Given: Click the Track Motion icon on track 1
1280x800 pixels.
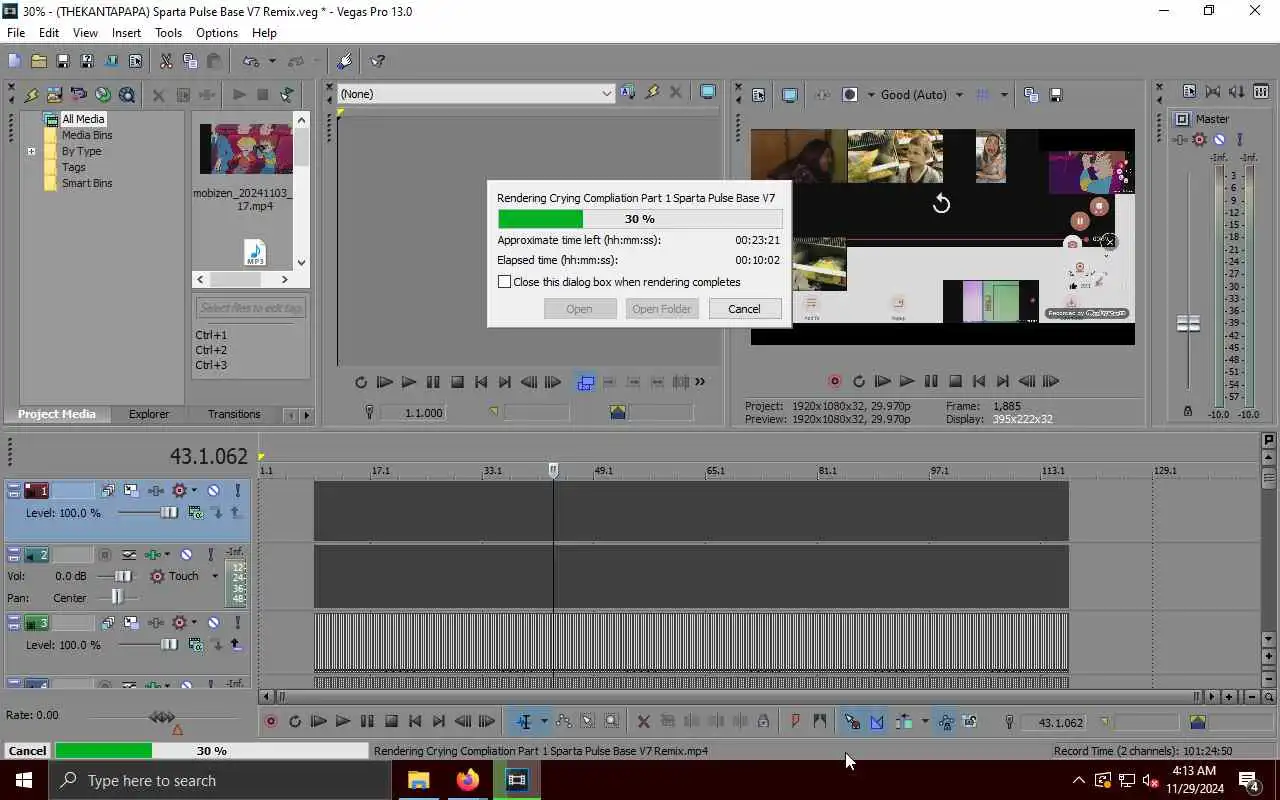Looking at the screenshot, I should click(x=131, y=490).
